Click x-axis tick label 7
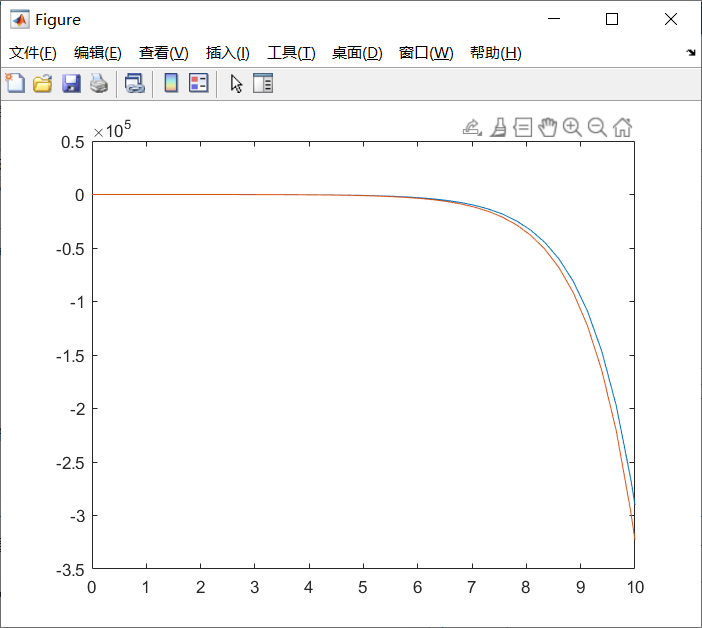Viewport: 702px width, 628px height. click(x=471, y=587)
